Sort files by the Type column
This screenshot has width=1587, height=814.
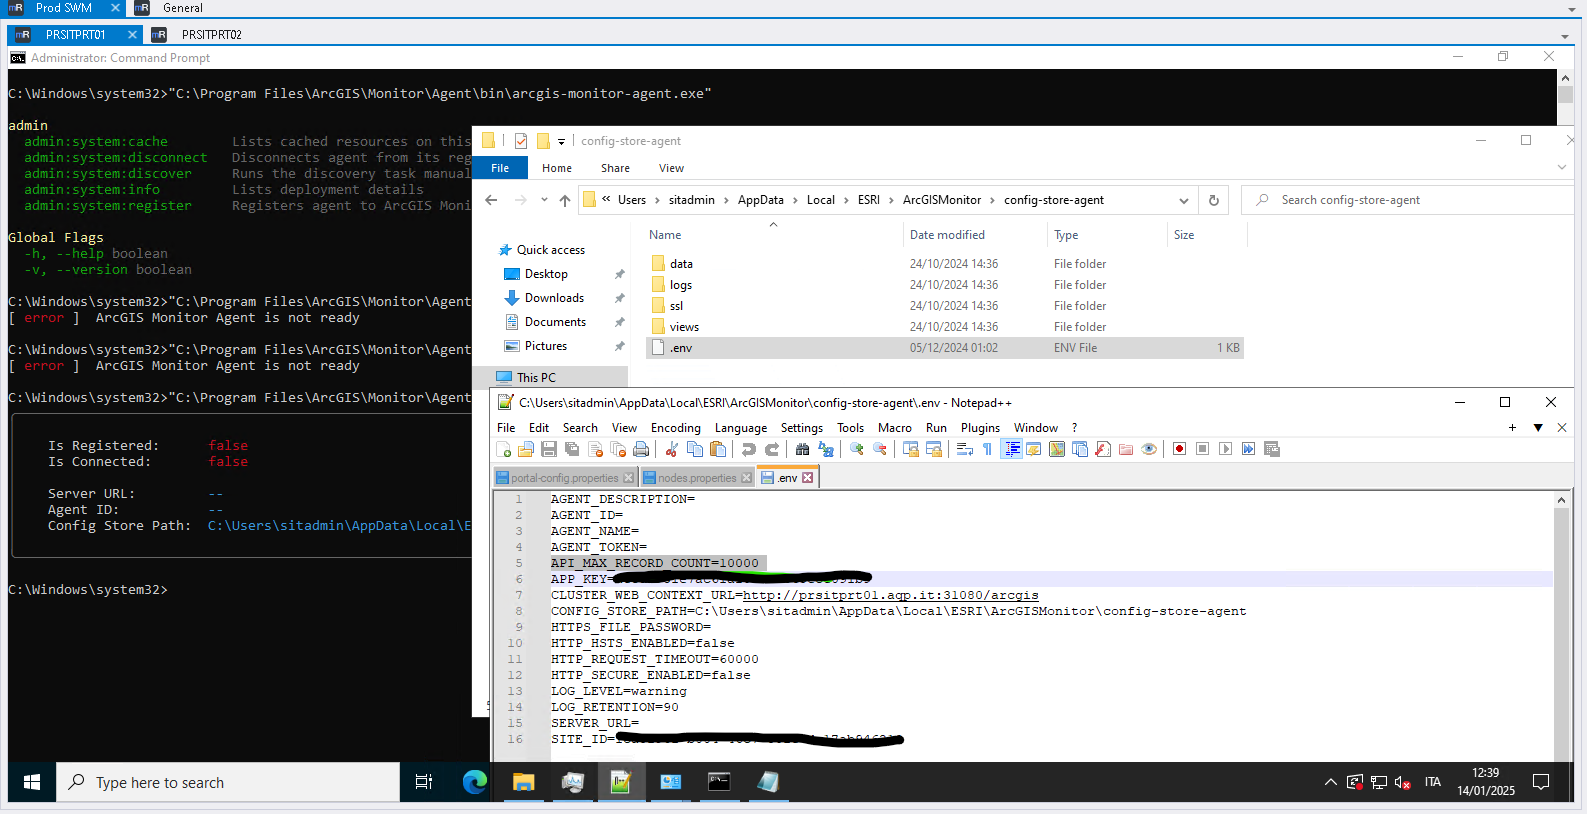point(1066,235)
